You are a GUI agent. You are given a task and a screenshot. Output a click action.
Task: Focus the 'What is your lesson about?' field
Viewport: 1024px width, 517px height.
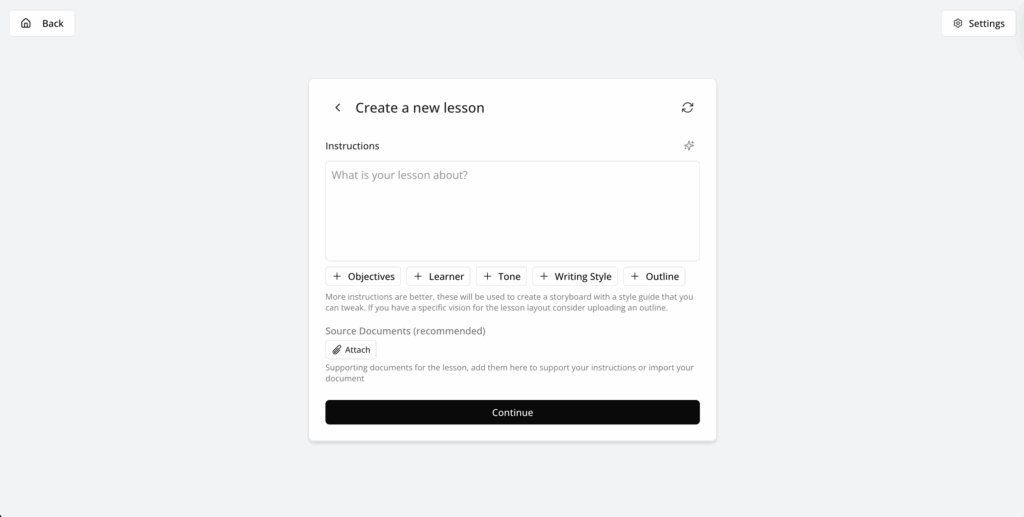[x=512, y=211]
